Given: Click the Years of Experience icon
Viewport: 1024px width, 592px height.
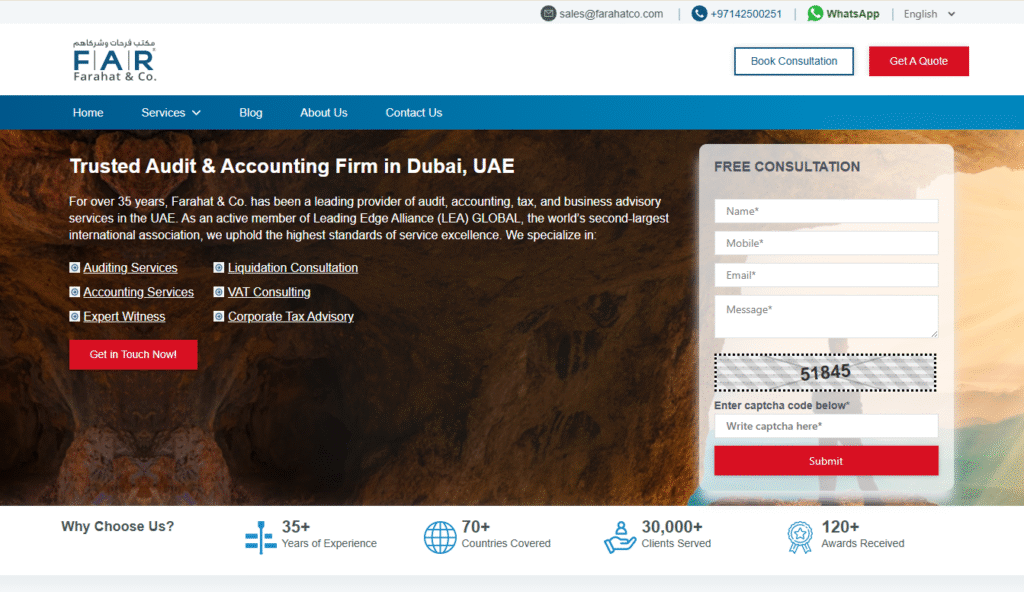Looking at the screenshot, I should click(261, 537).
